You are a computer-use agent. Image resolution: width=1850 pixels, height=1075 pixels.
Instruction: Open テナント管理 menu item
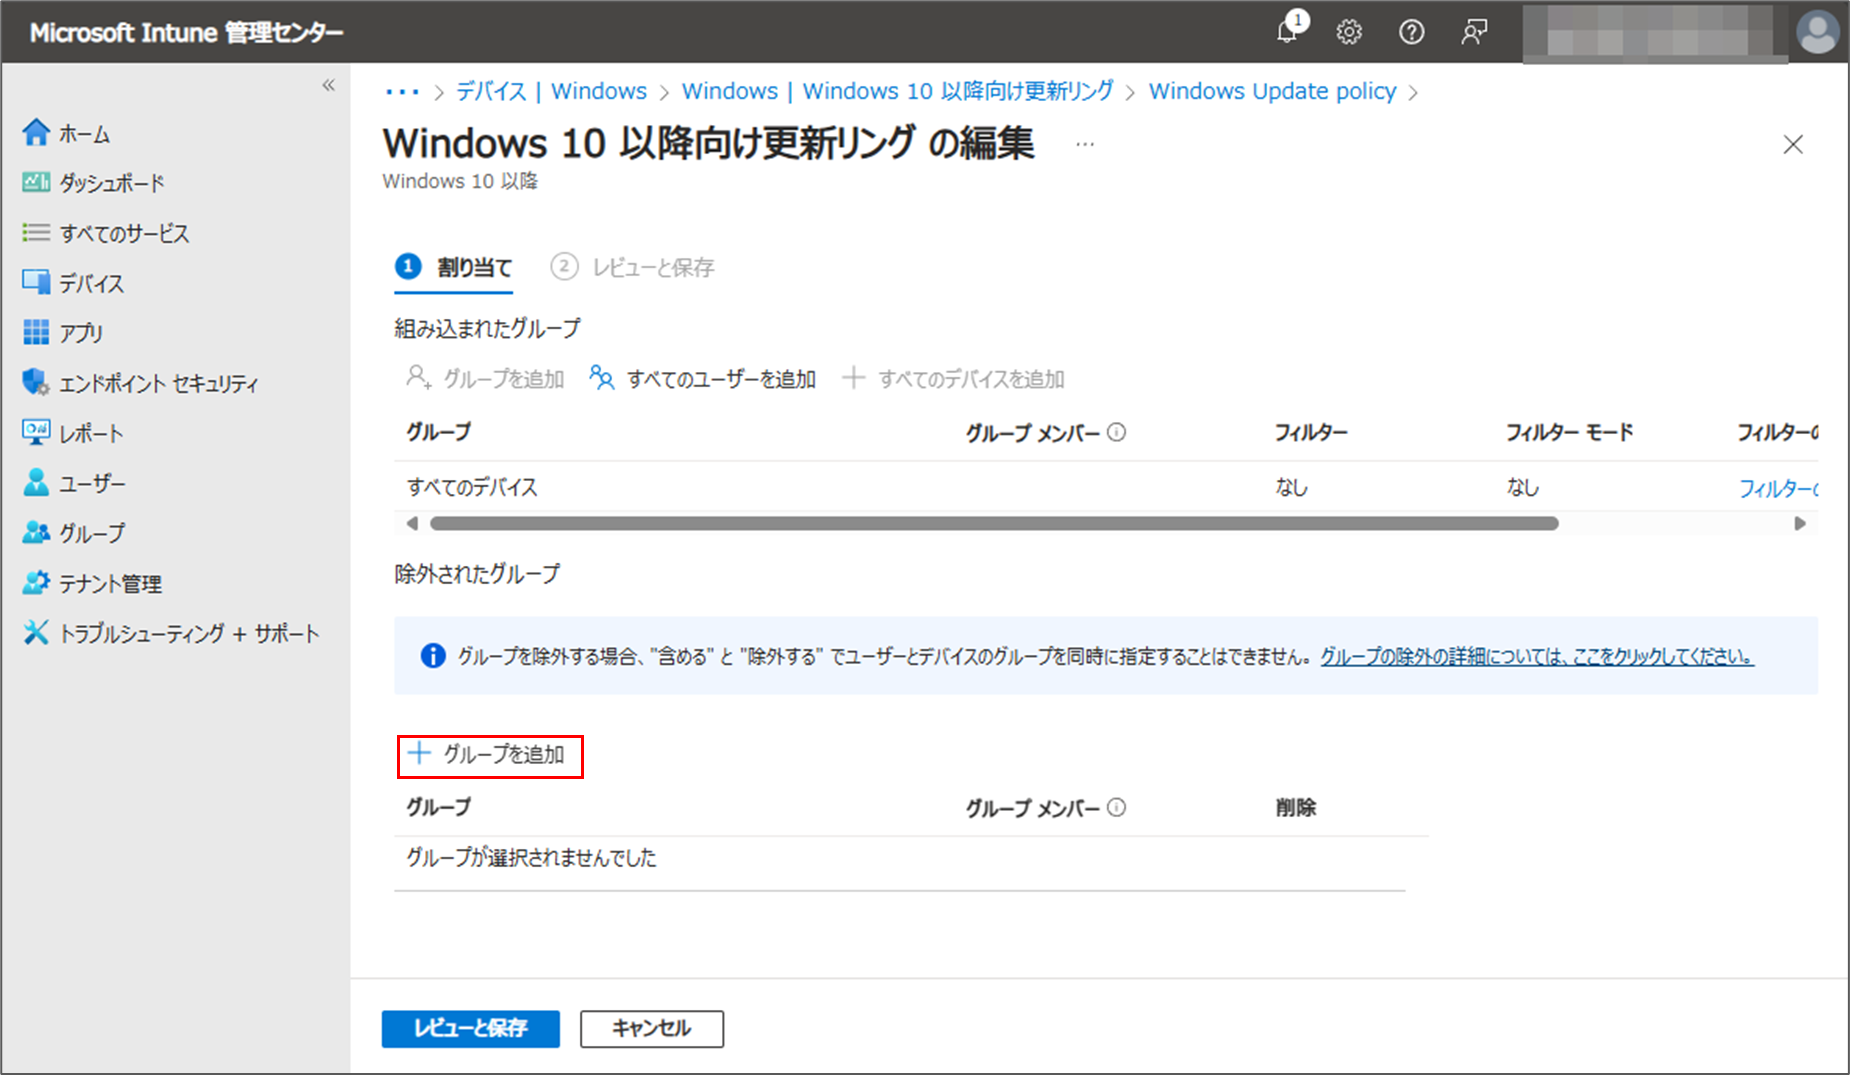point(110,583)
